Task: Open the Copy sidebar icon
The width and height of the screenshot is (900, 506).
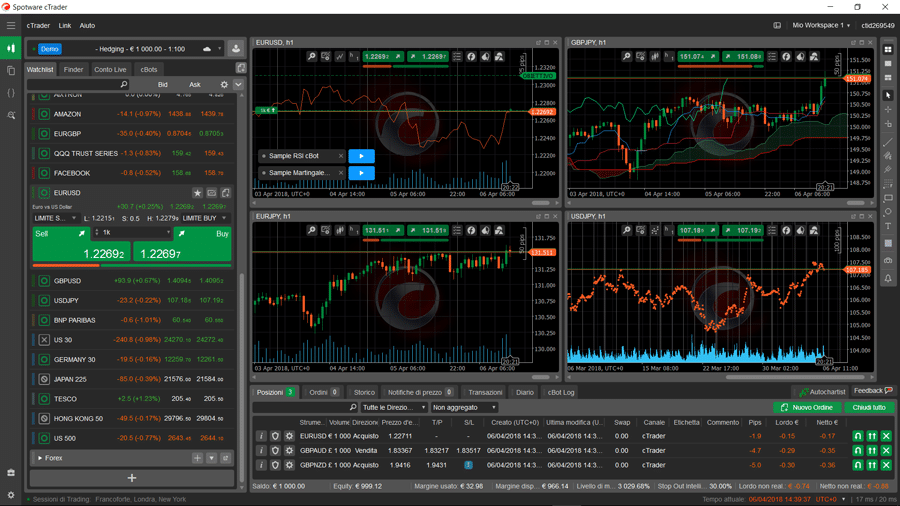Action: [x=11, y=71]
